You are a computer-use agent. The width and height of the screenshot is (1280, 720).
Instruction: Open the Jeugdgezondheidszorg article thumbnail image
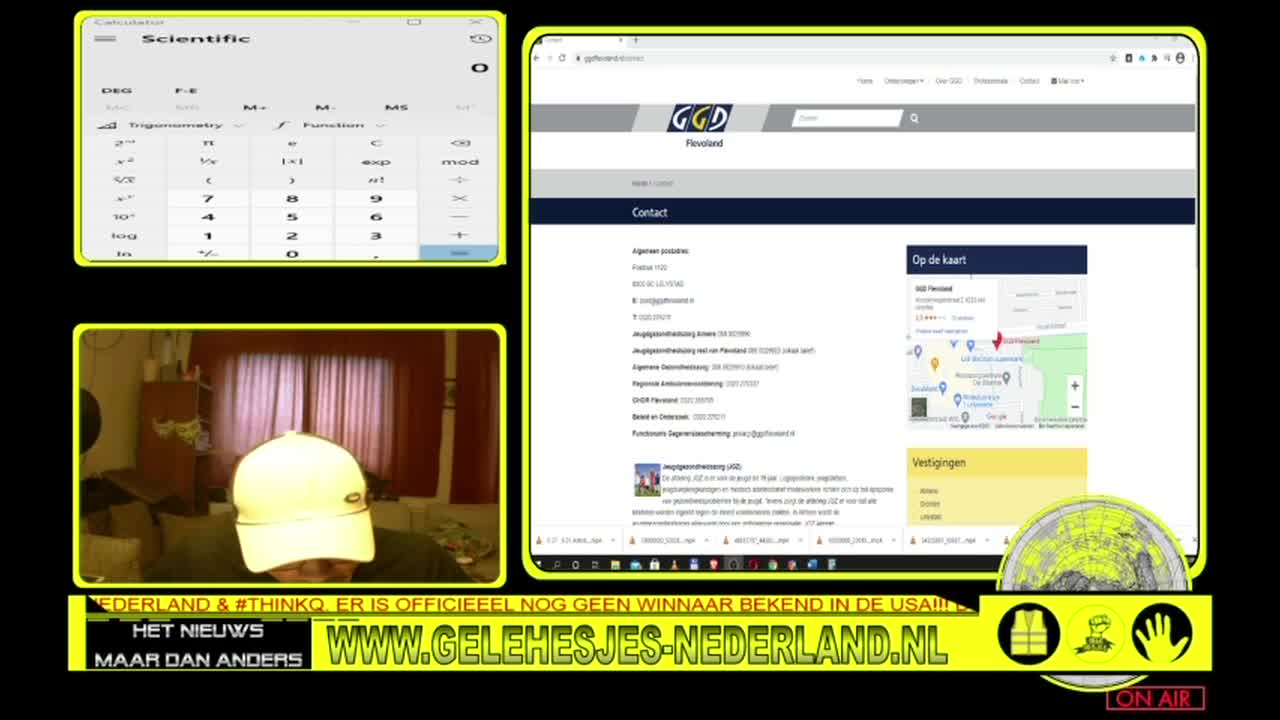(x=647, y=480)
